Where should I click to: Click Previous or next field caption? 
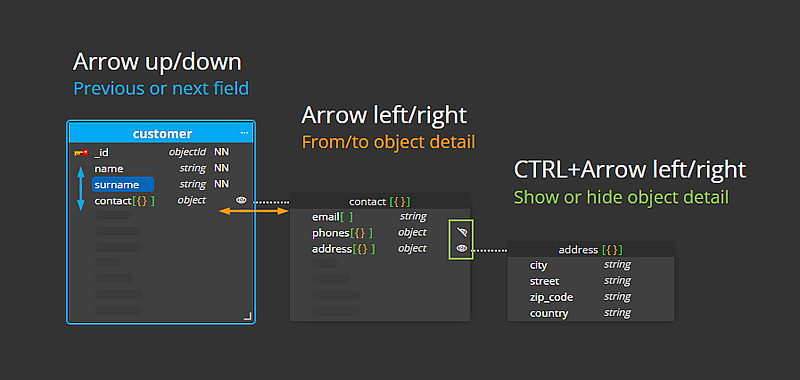(161, 89)
